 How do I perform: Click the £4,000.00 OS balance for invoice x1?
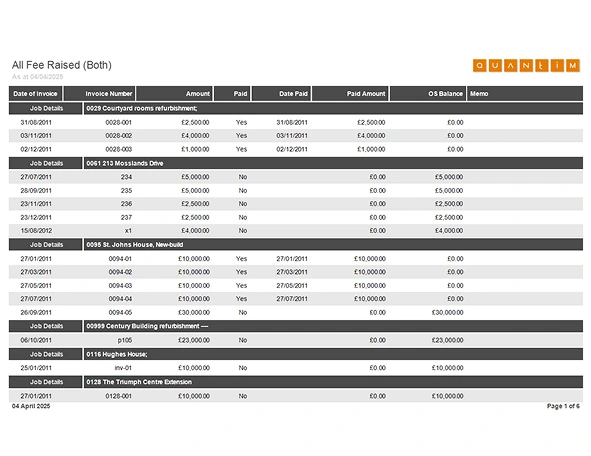449,231
